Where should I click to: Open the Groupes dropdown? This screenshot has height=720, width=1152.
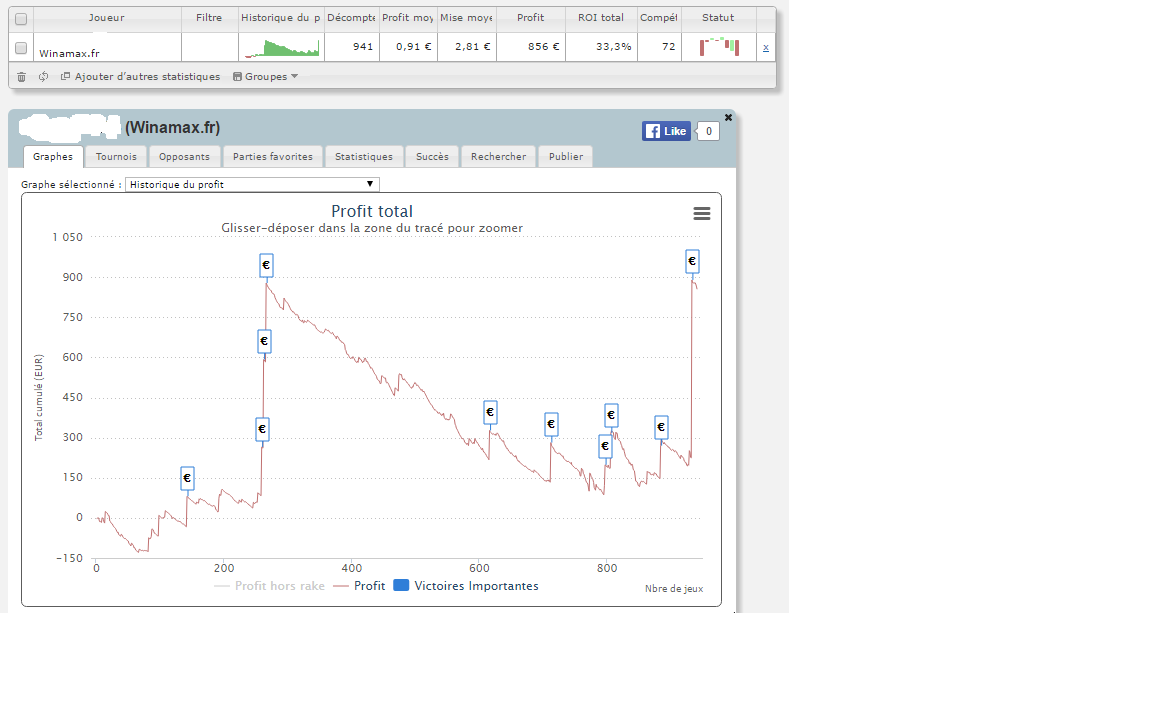pyautogui.click(x=265, y=76)
